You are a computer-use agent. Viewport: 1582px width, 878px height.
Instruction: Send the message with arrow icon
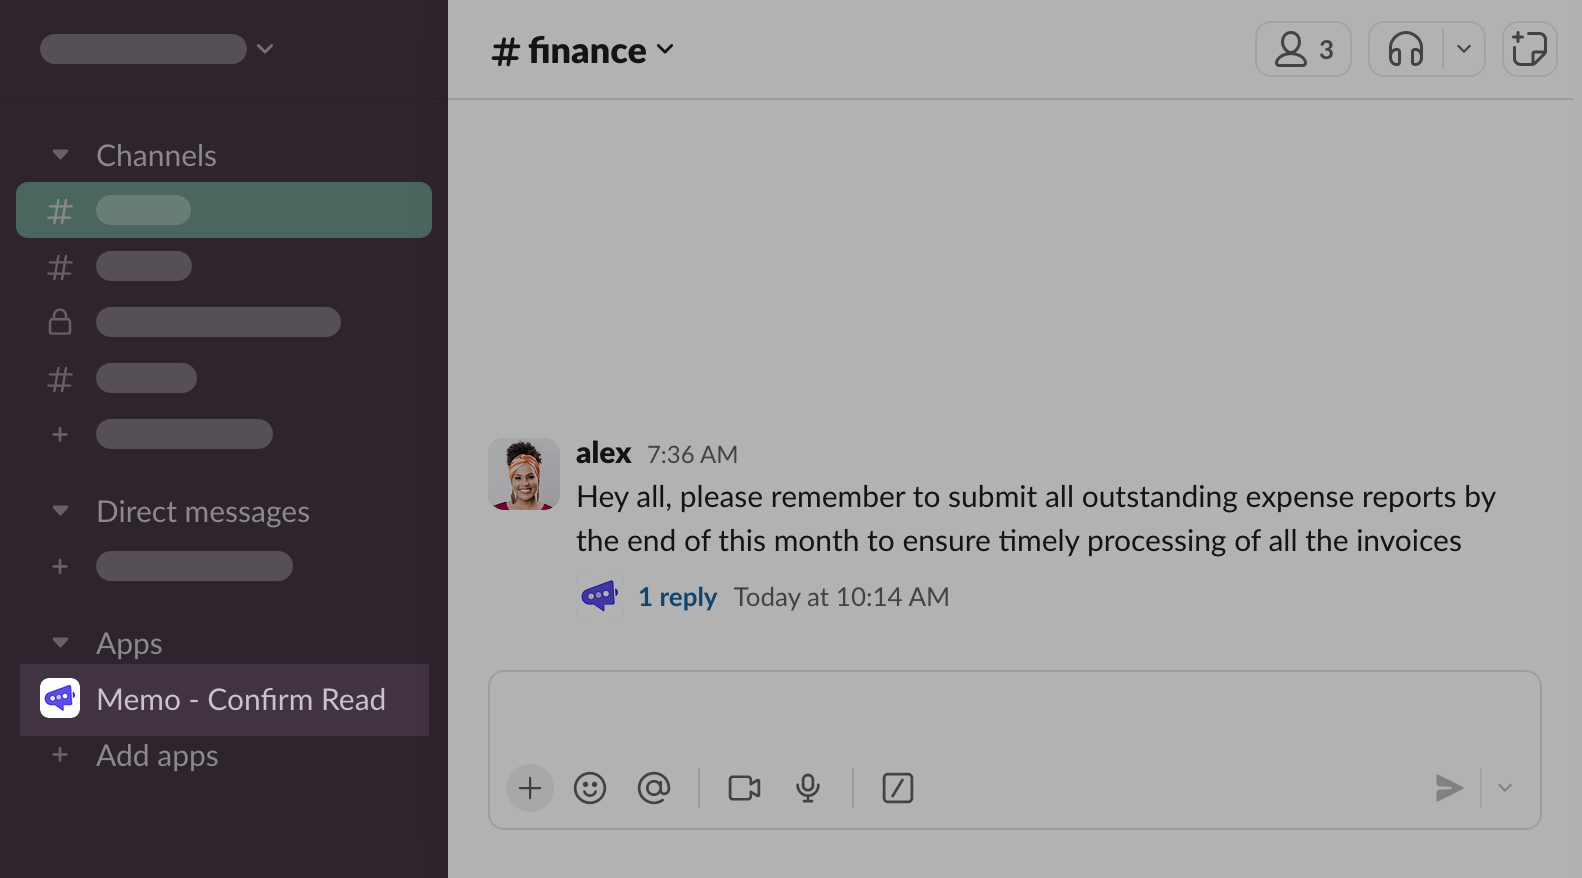[x=1449, y=788]
